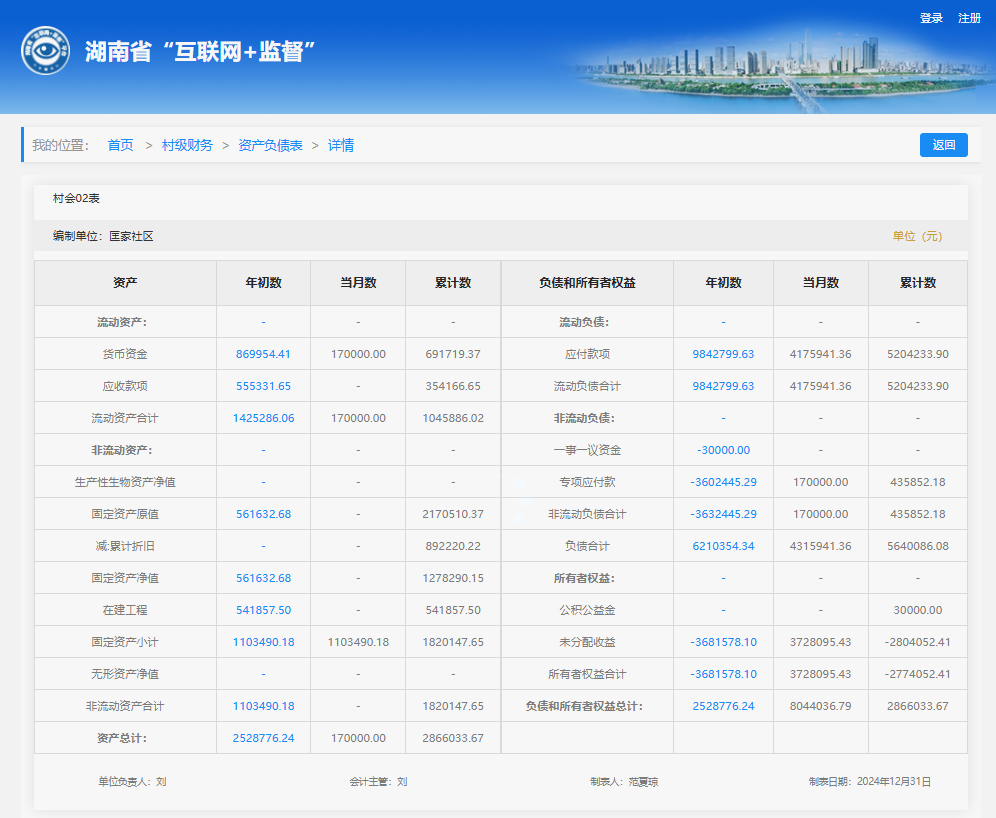Click the eye logo of the supervision site
Viewport: 996px width, 818px height.
(45, 50)
